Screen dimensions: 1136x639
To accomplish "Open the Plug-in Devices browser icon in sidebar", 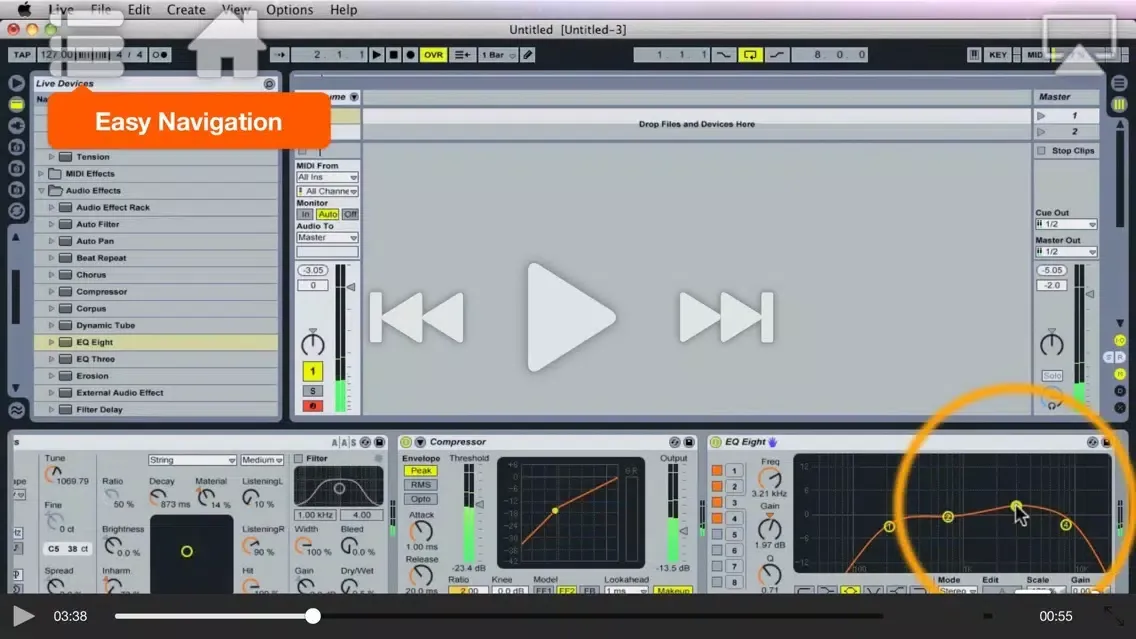I will (16, 125).
